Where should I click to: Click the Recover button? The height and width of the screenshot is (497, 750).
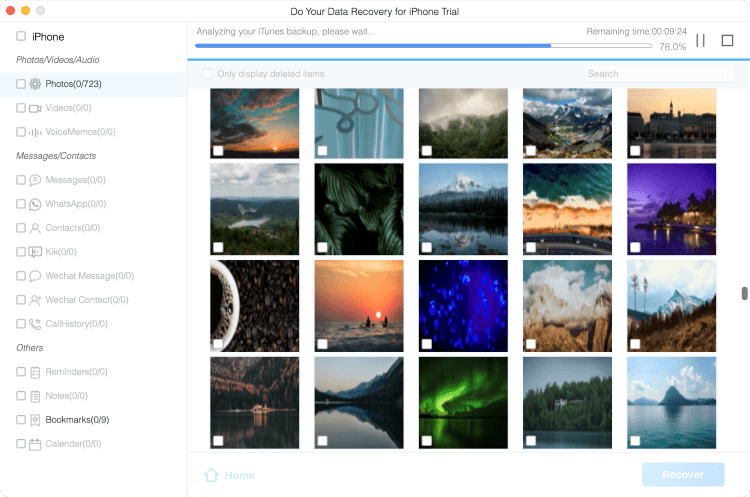(683, 475)
